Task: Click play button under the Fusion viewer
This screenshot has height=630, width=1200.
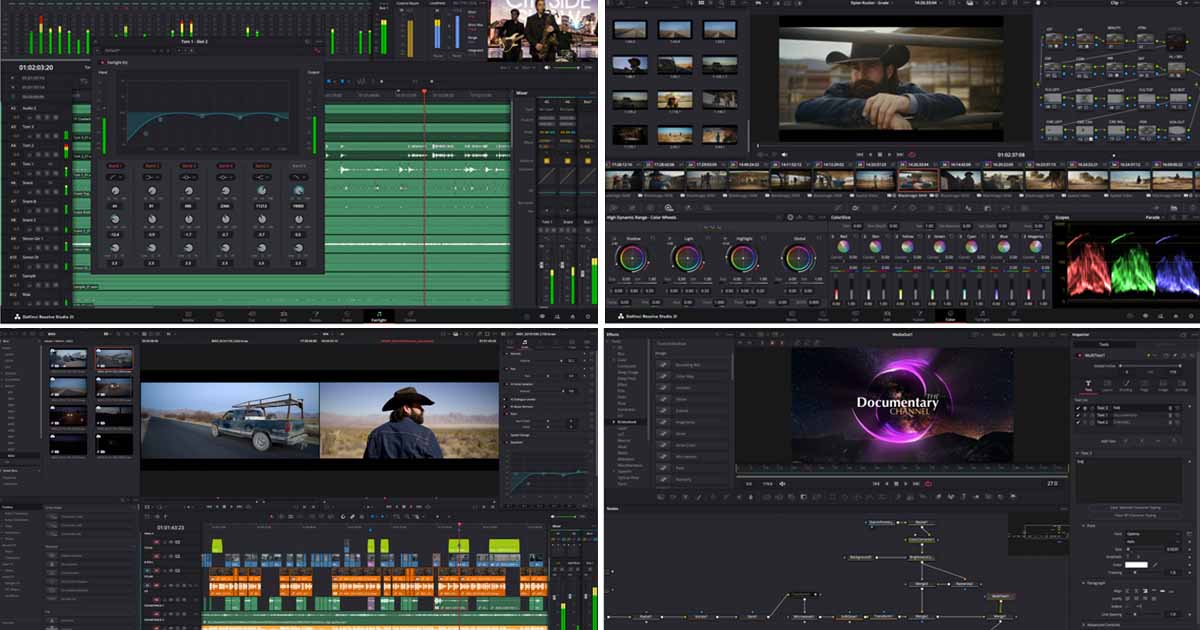Action: pos(906,484)
